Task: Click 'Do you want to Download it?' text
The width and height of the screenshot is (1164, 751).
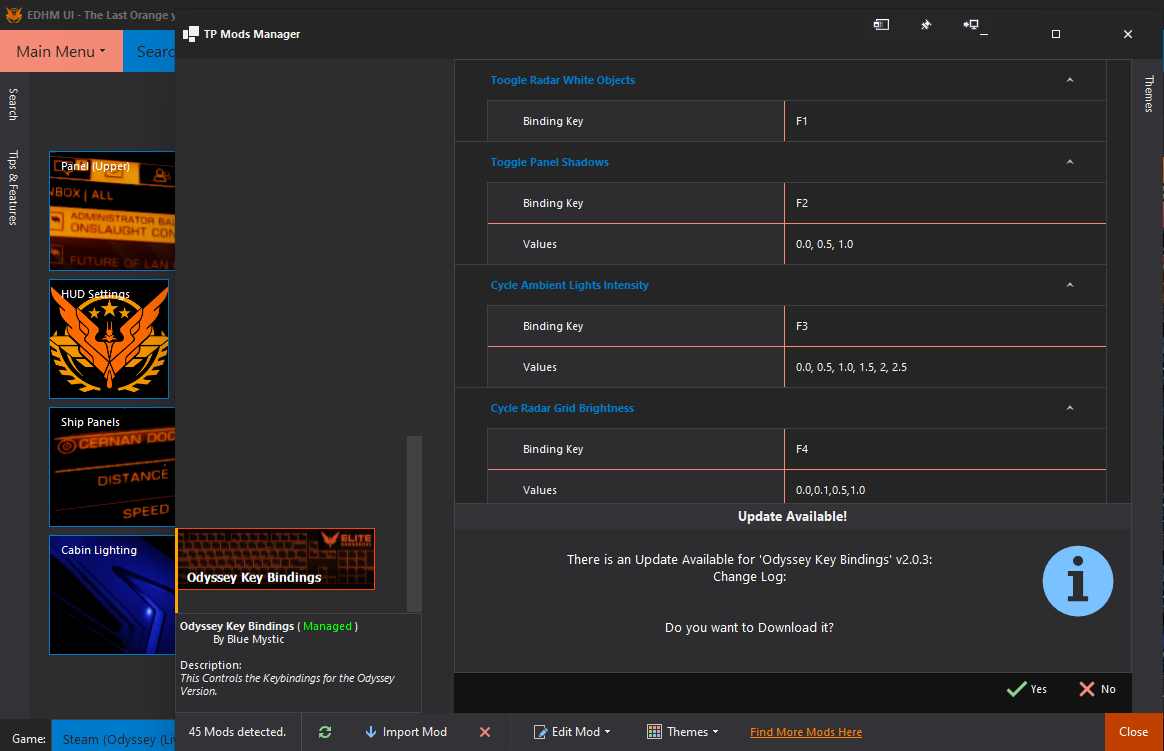Action: pyautogui.click(x=749, y=628)
